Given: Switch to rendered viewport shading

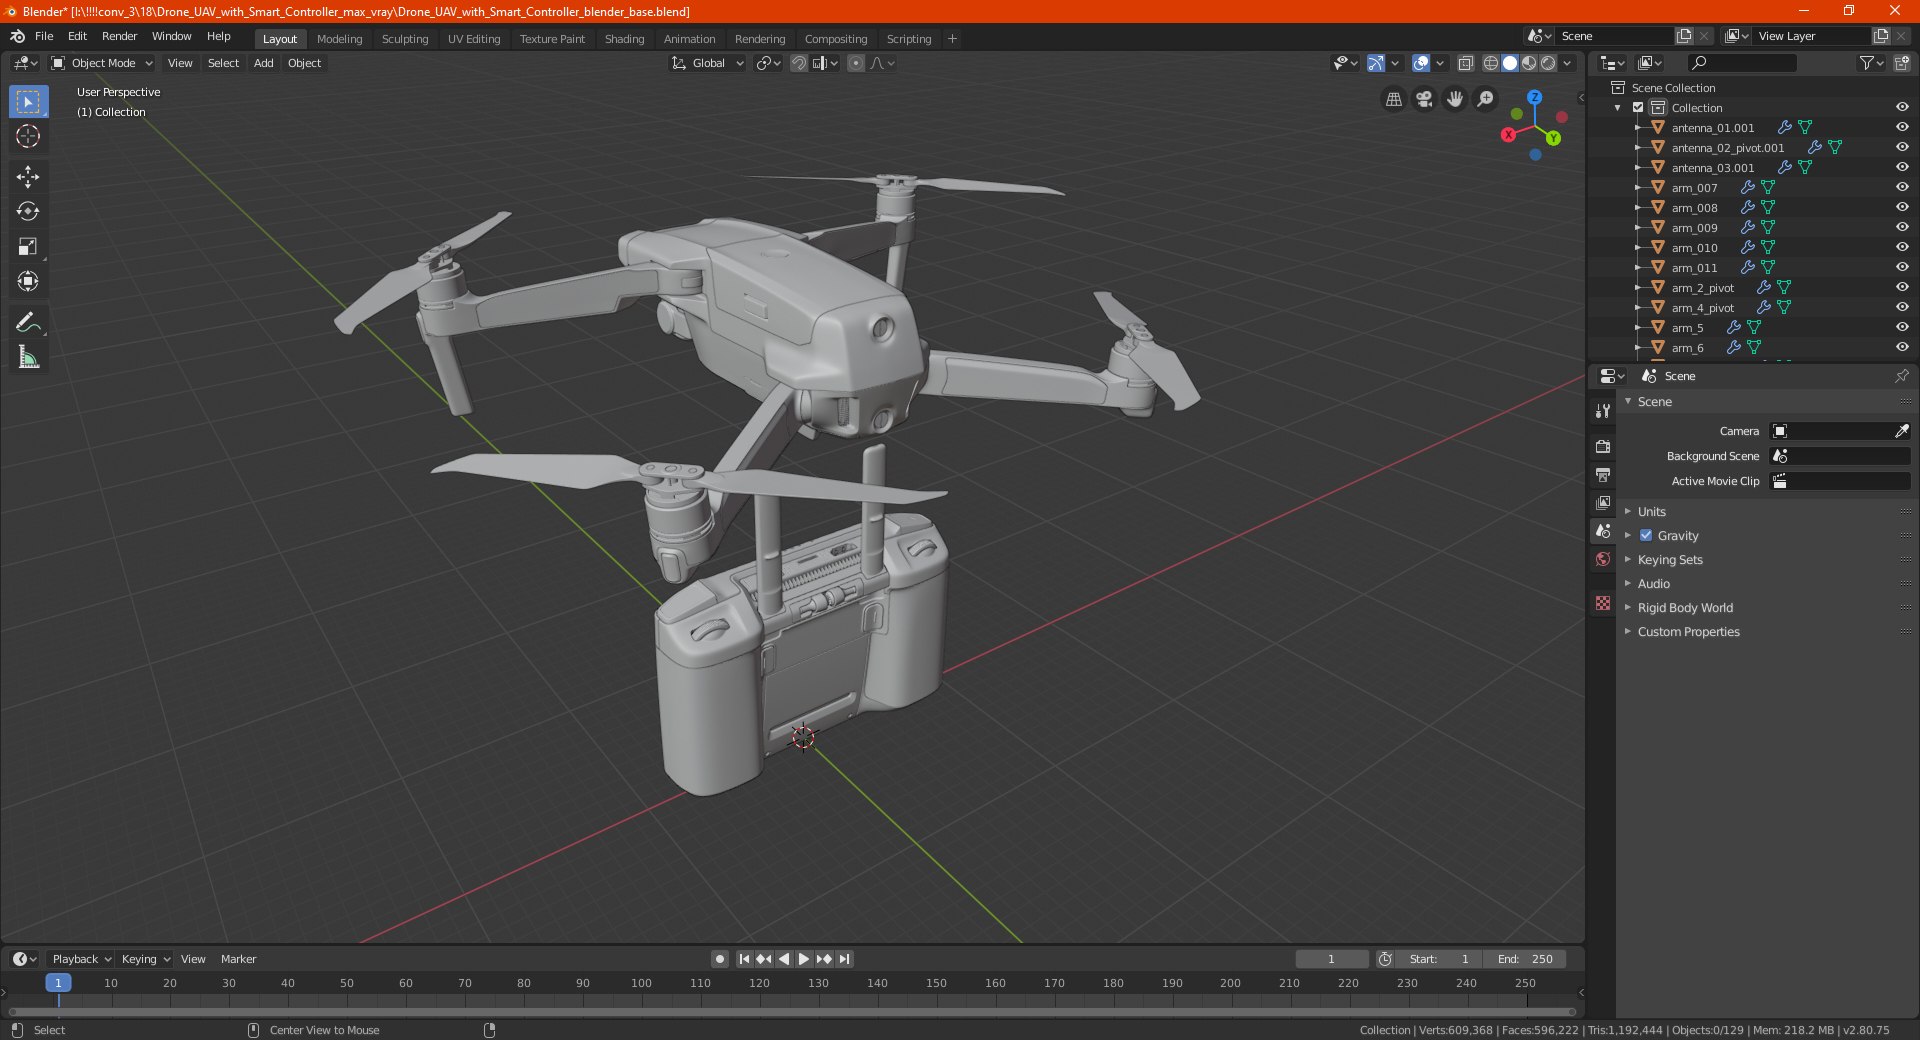Looking at the screenshot, I should (1548, 63).
